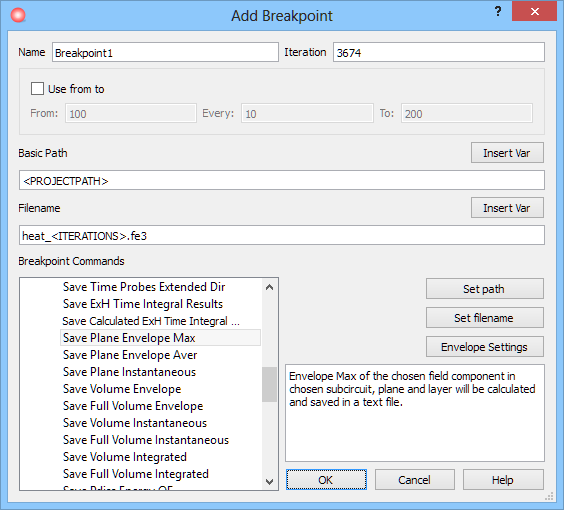
Task: Click the command list scrollbar thumb
Action: tap(269, 384)
